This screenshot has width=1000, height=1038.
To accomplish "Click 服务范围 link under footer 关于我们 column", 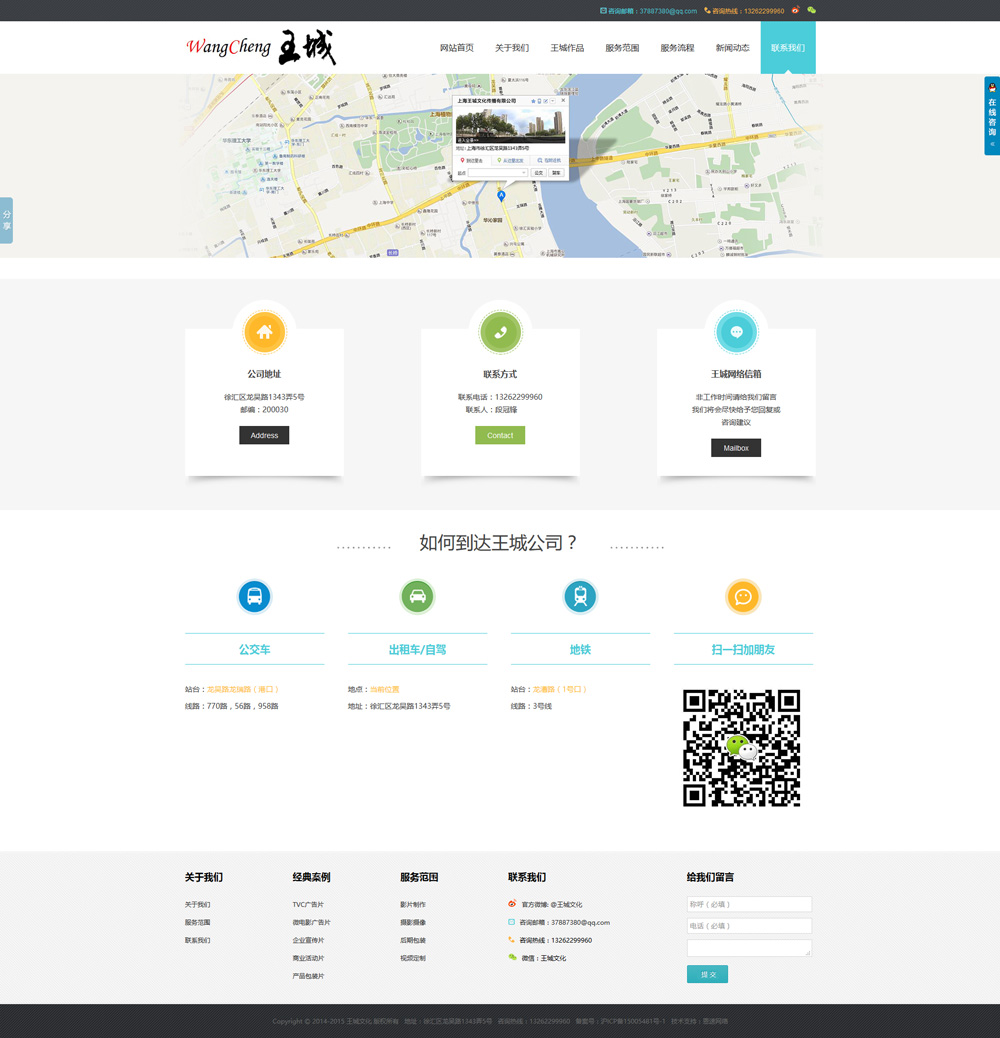I will pos(197,922).
